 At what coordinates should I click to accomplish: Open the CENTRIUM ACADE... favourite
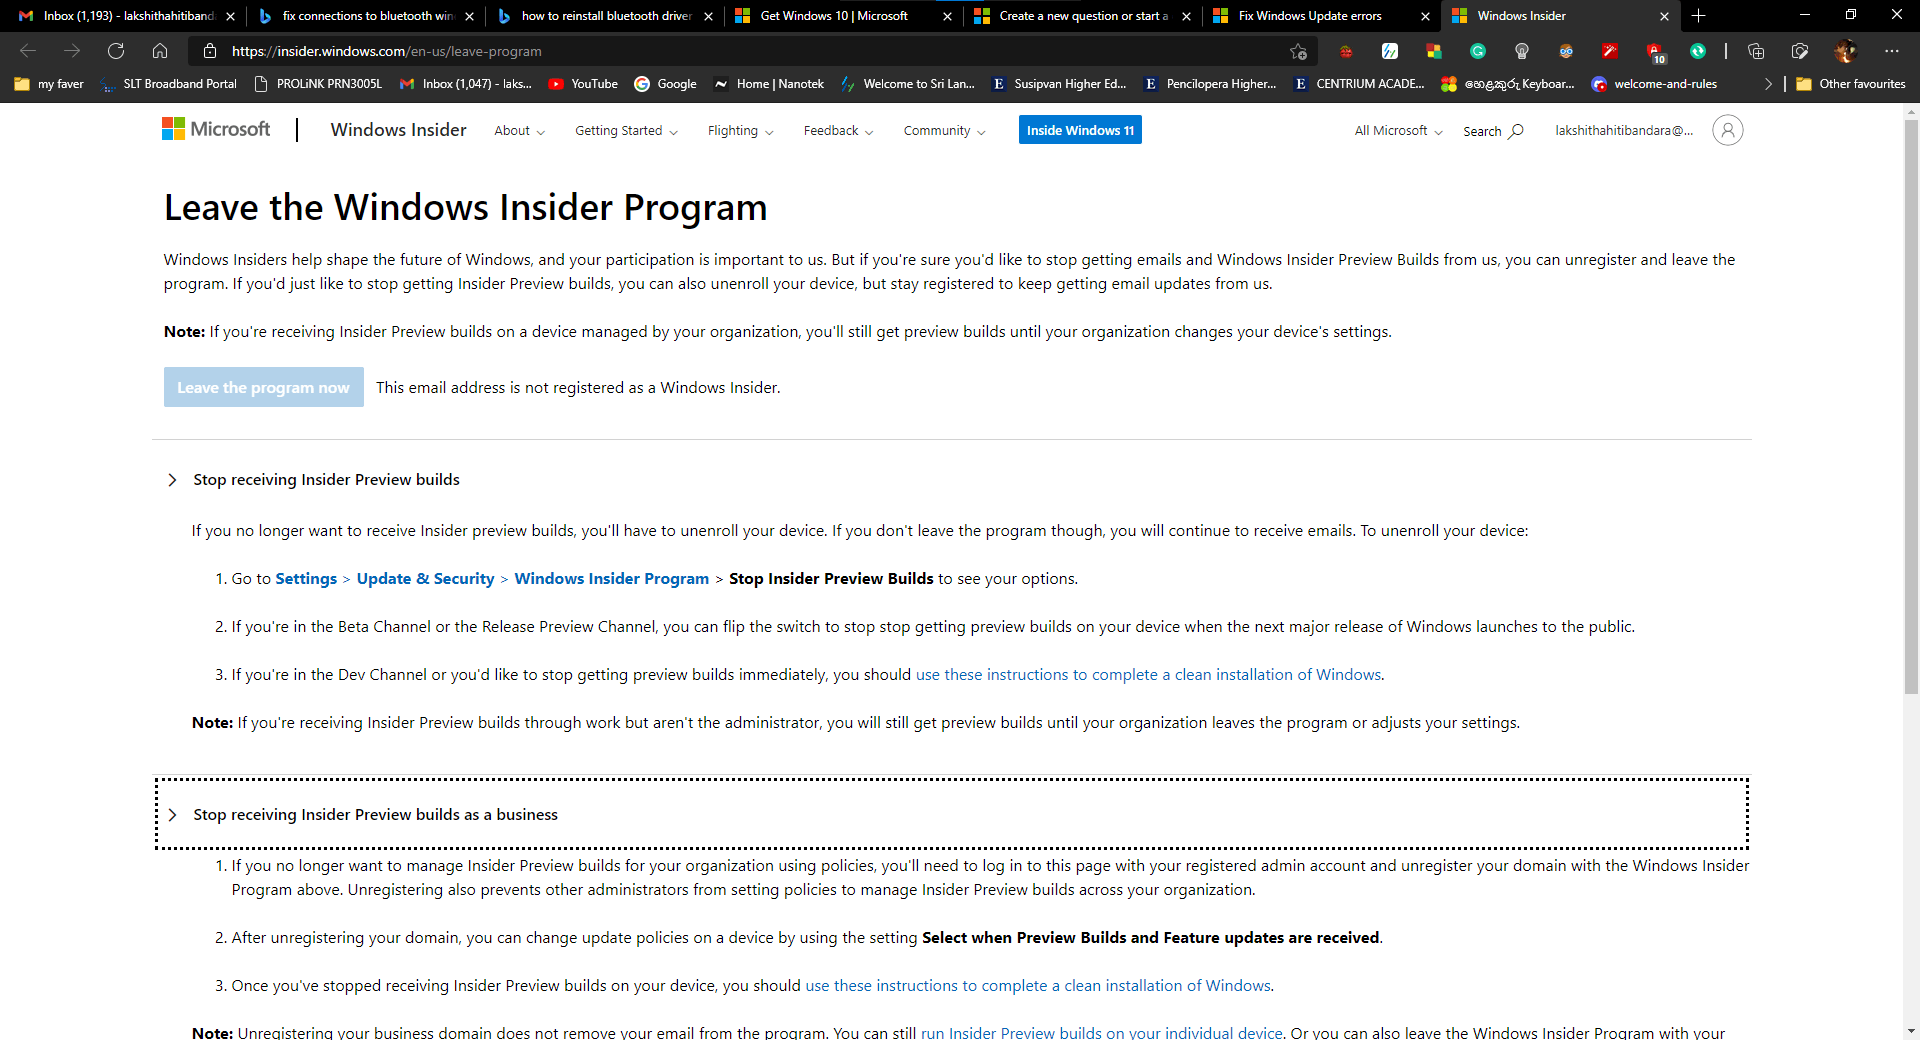click(1359, 84)
